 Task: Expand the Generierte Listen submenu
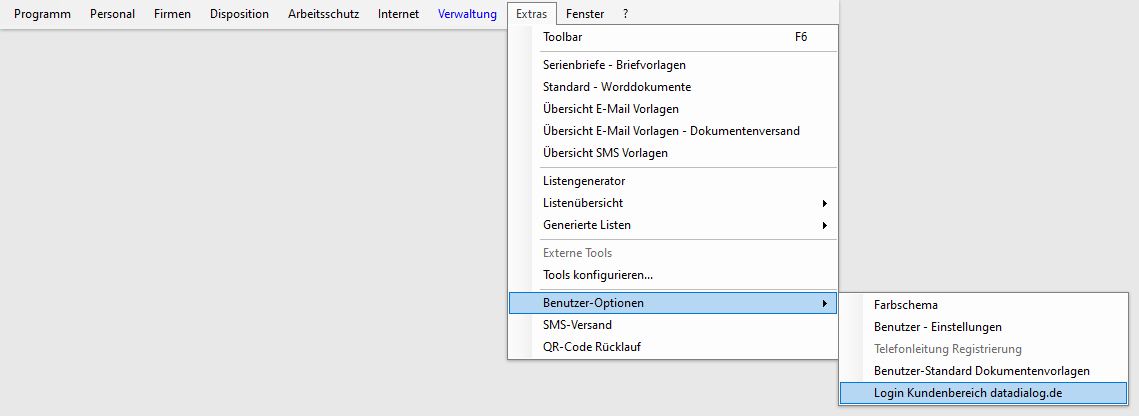(x=587, y=225)
